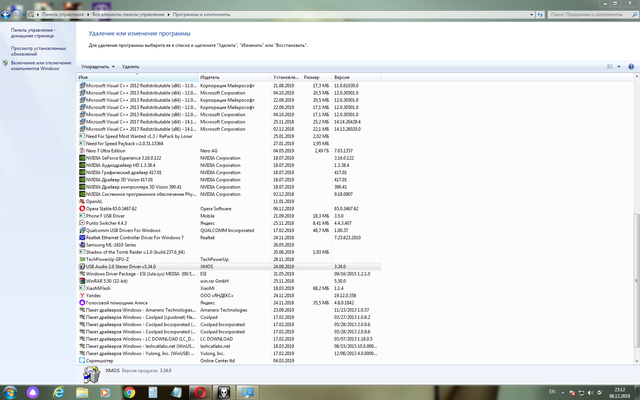
Task: Click the Punto Switcher 4.4.3 icon
Action: tap(82, 223)
